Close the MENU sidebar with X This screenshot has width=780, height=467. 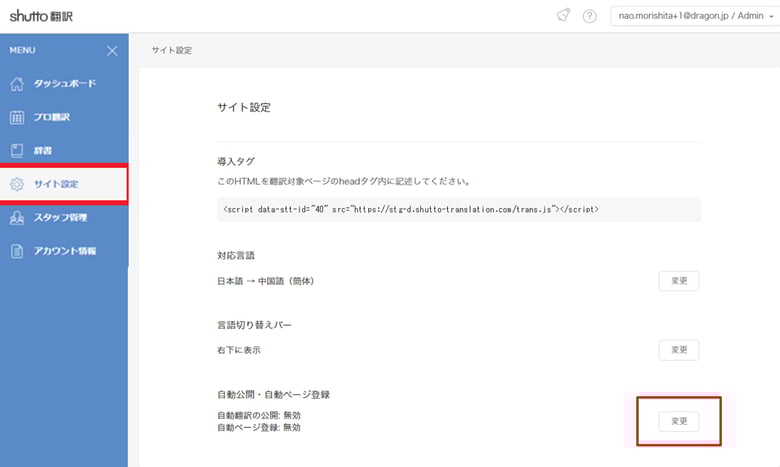tap(112, 50)
